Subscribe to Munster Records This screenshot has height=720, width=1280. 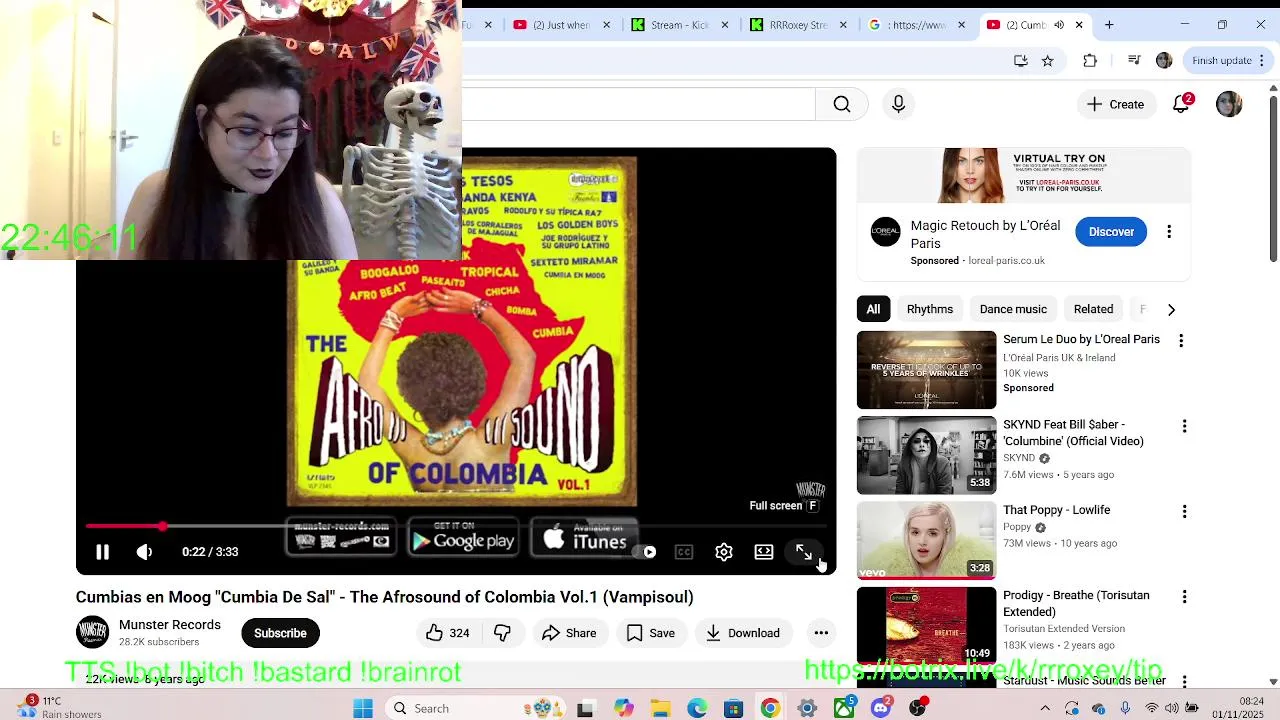coord(280,633)
